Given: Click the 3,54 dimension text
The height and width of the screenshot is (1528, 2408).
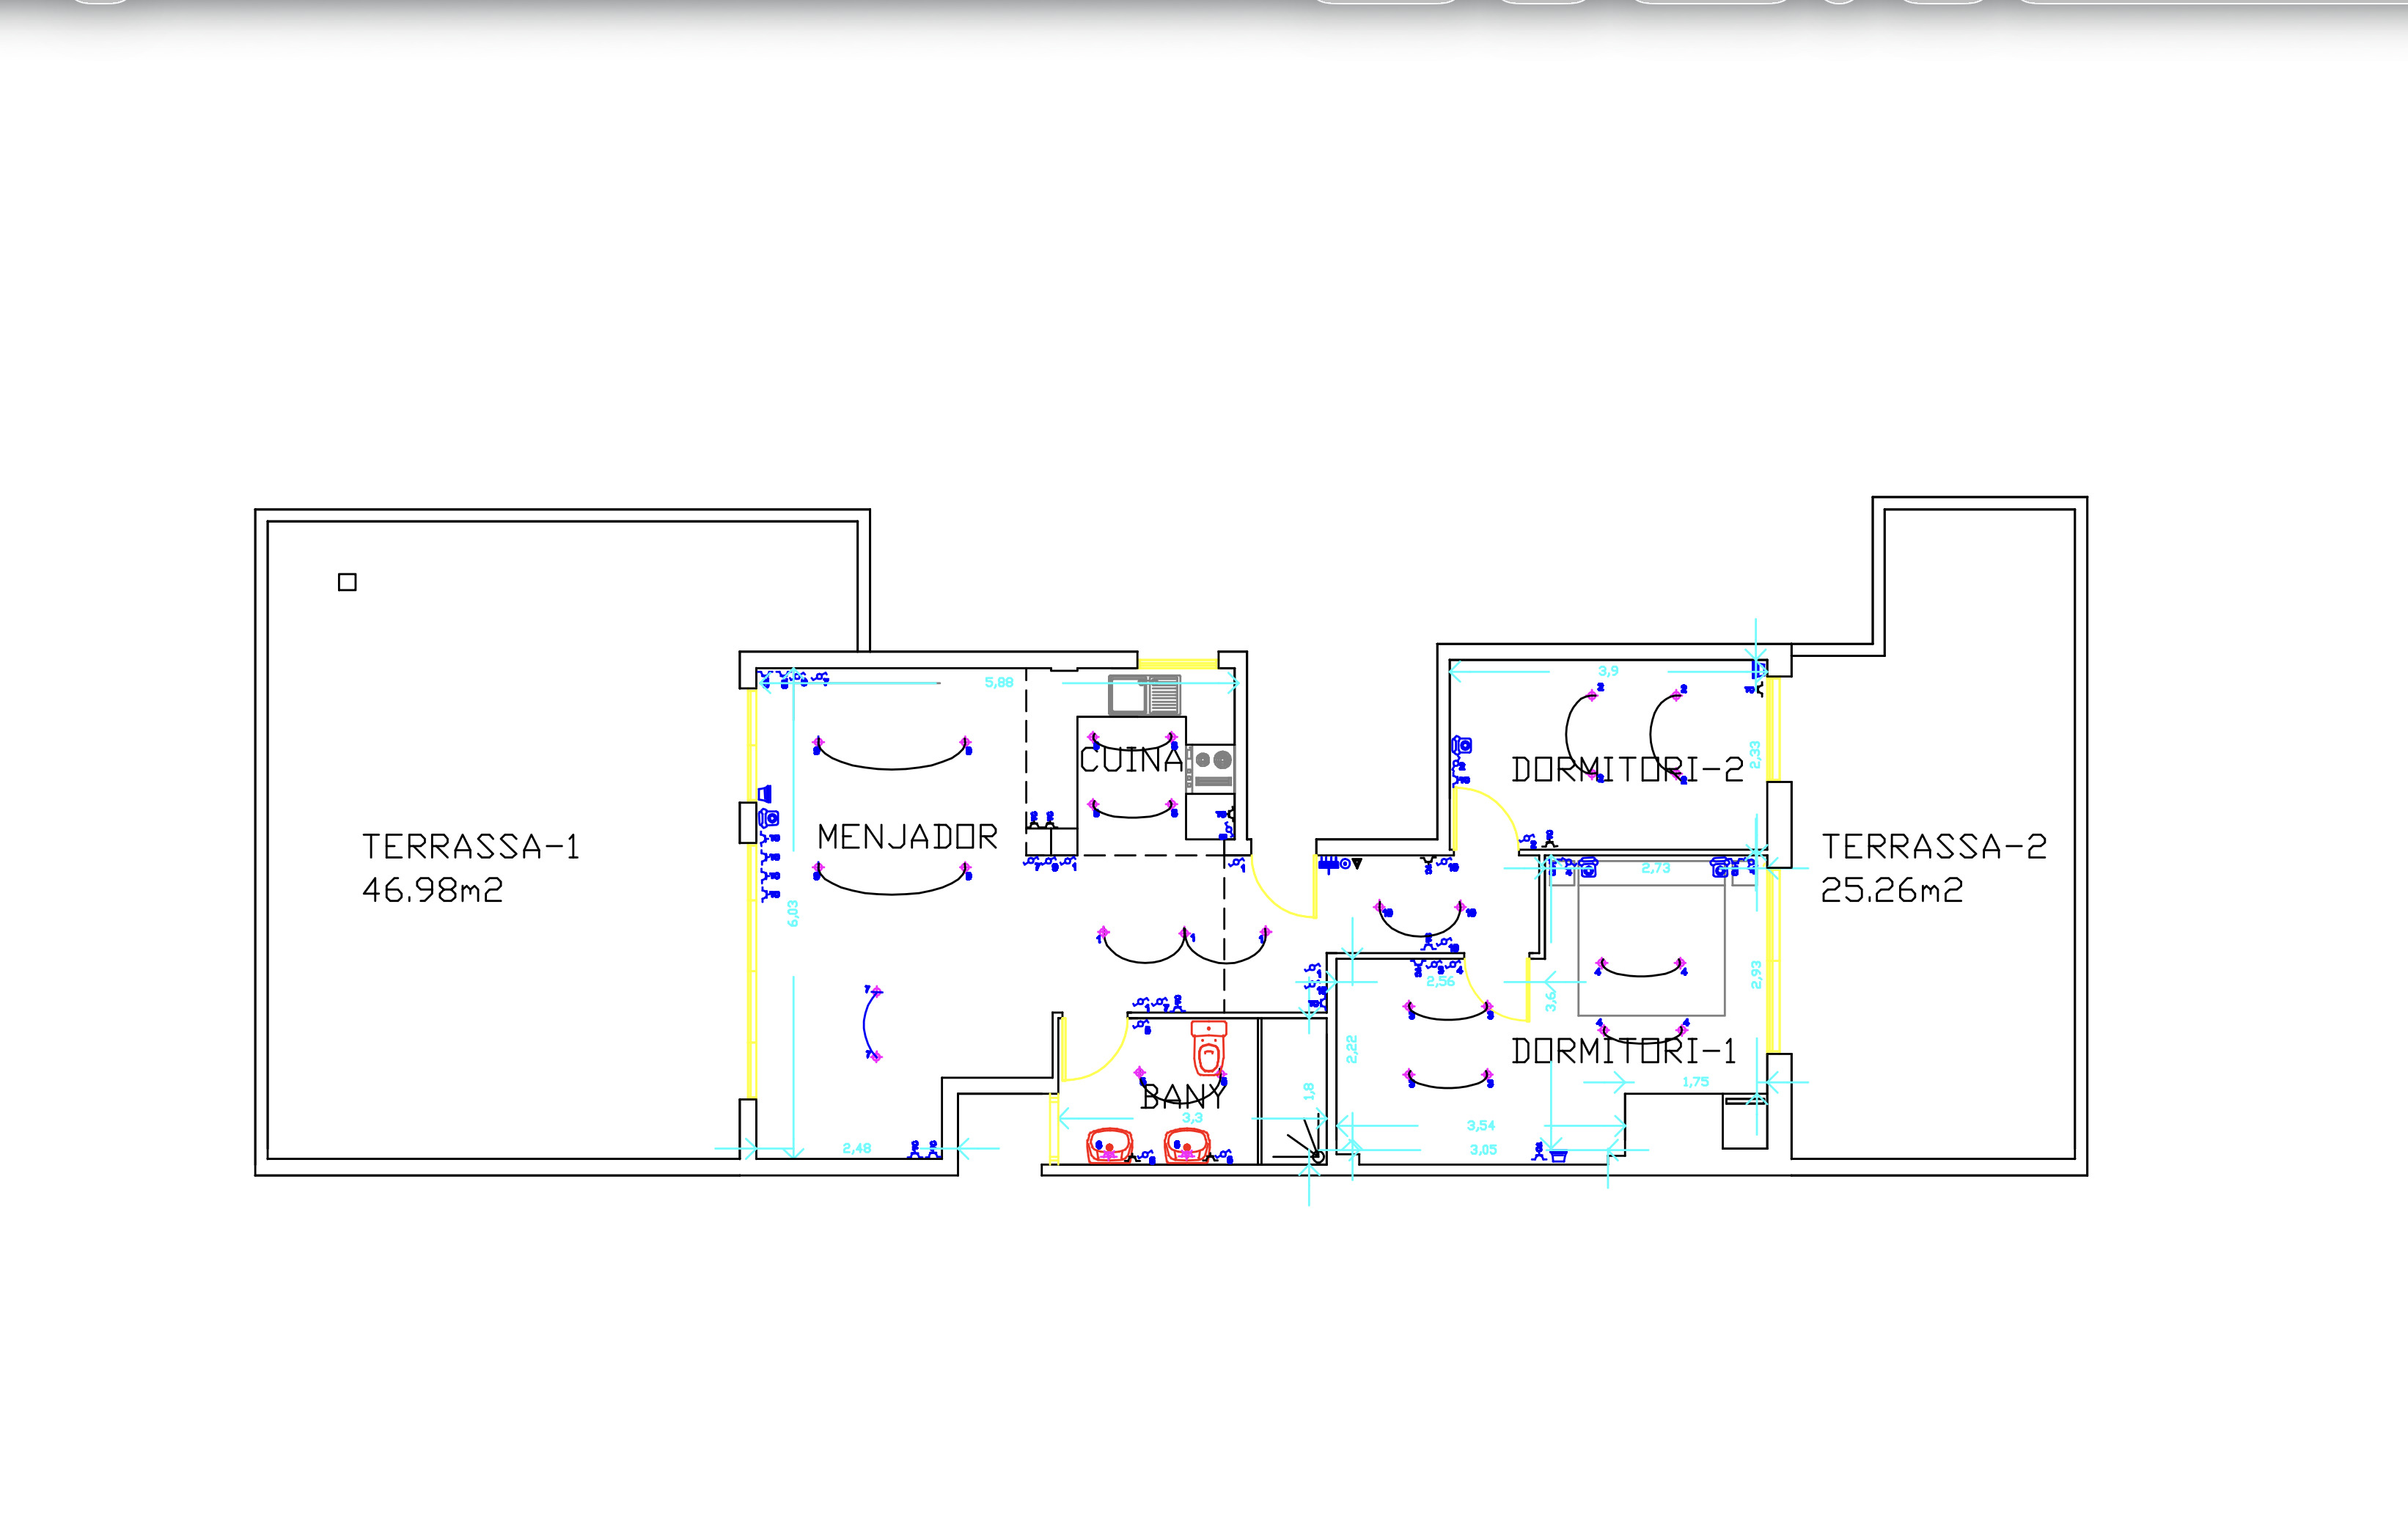Looking at the screenshot, I should point(1480,1126).
